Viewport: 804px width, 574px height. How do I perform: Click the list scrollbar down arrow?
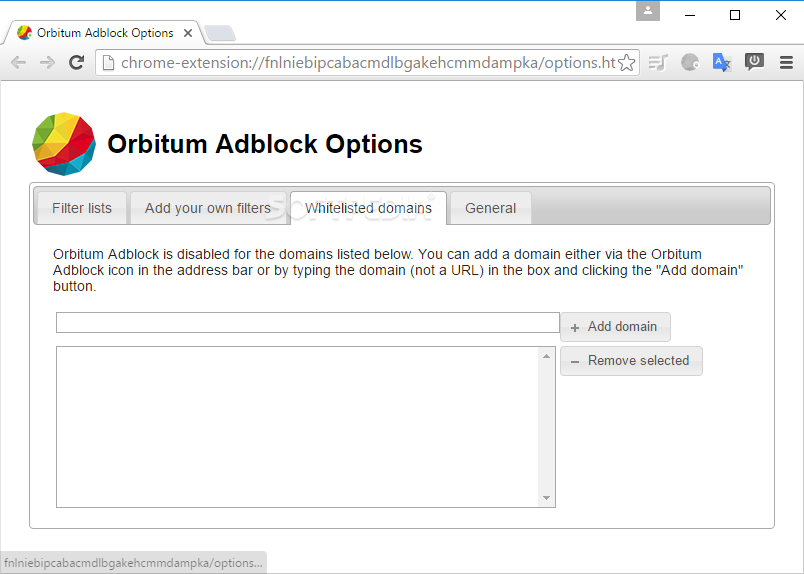tap(547, 498)
